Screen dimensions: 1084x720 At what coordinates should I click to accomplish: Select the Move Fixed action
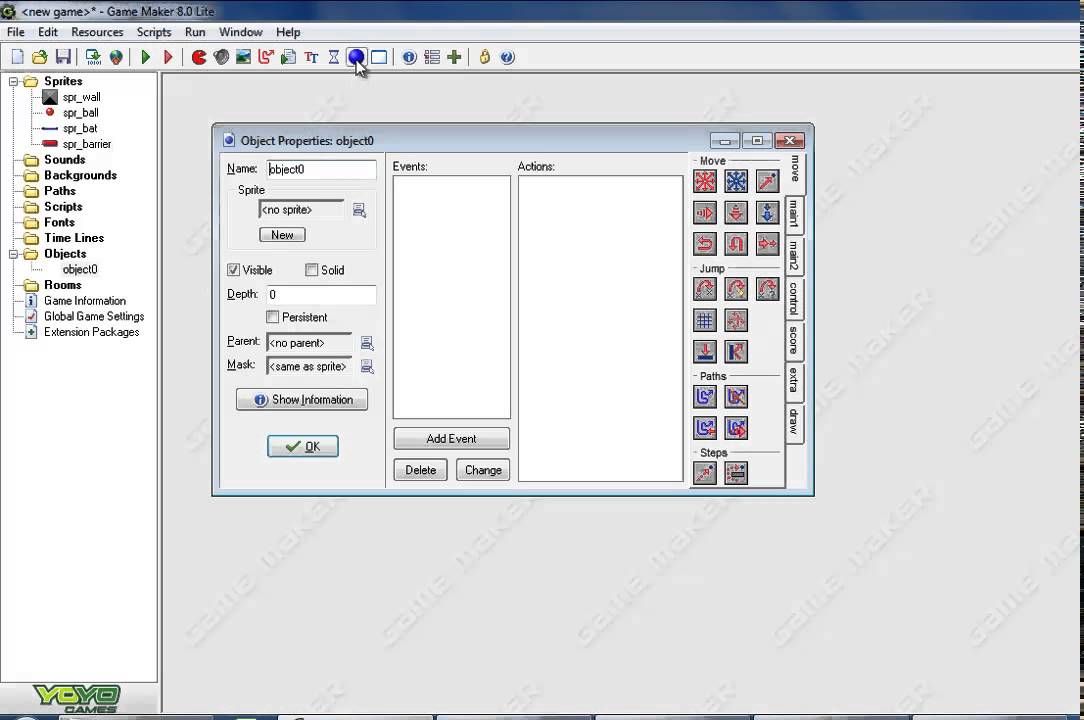(704, 181)
